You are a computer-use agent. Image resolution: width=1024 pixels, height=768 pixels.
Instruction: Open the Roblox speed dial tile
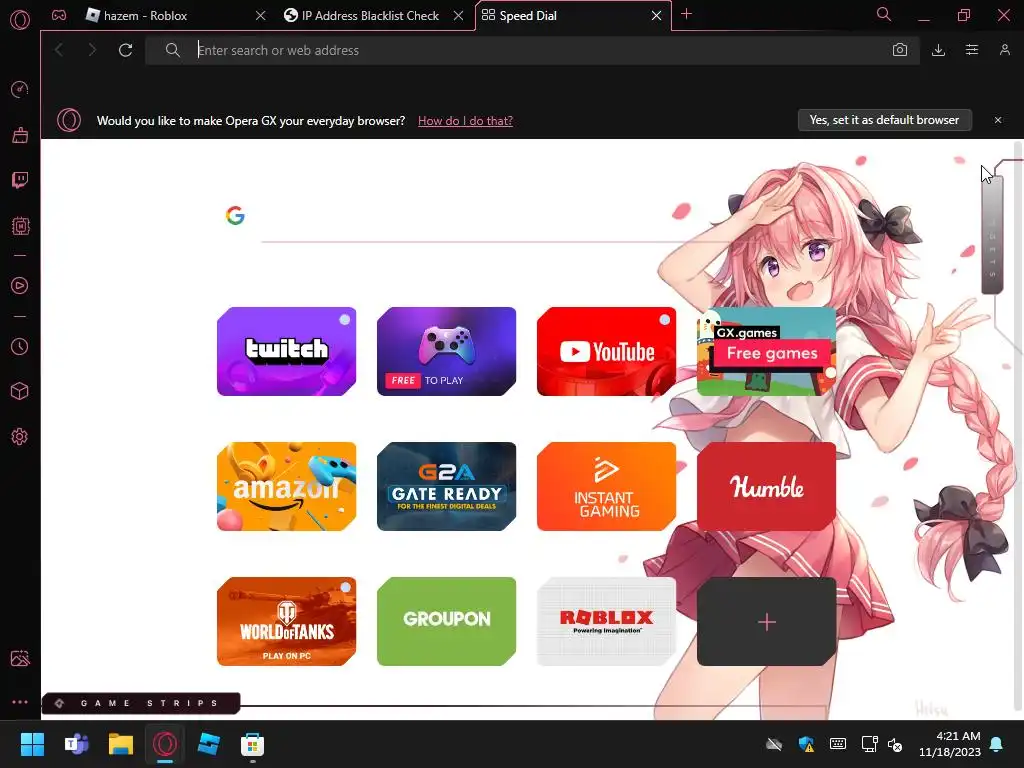607,622
